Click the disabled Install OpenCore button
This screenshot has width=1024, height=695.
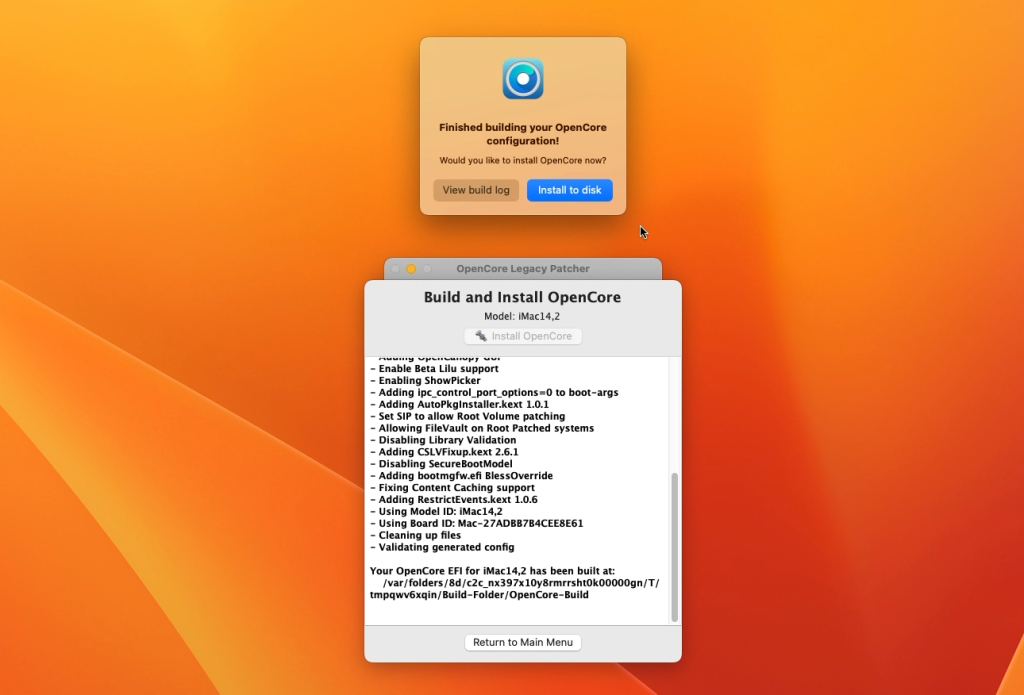[x=522, y=336]
